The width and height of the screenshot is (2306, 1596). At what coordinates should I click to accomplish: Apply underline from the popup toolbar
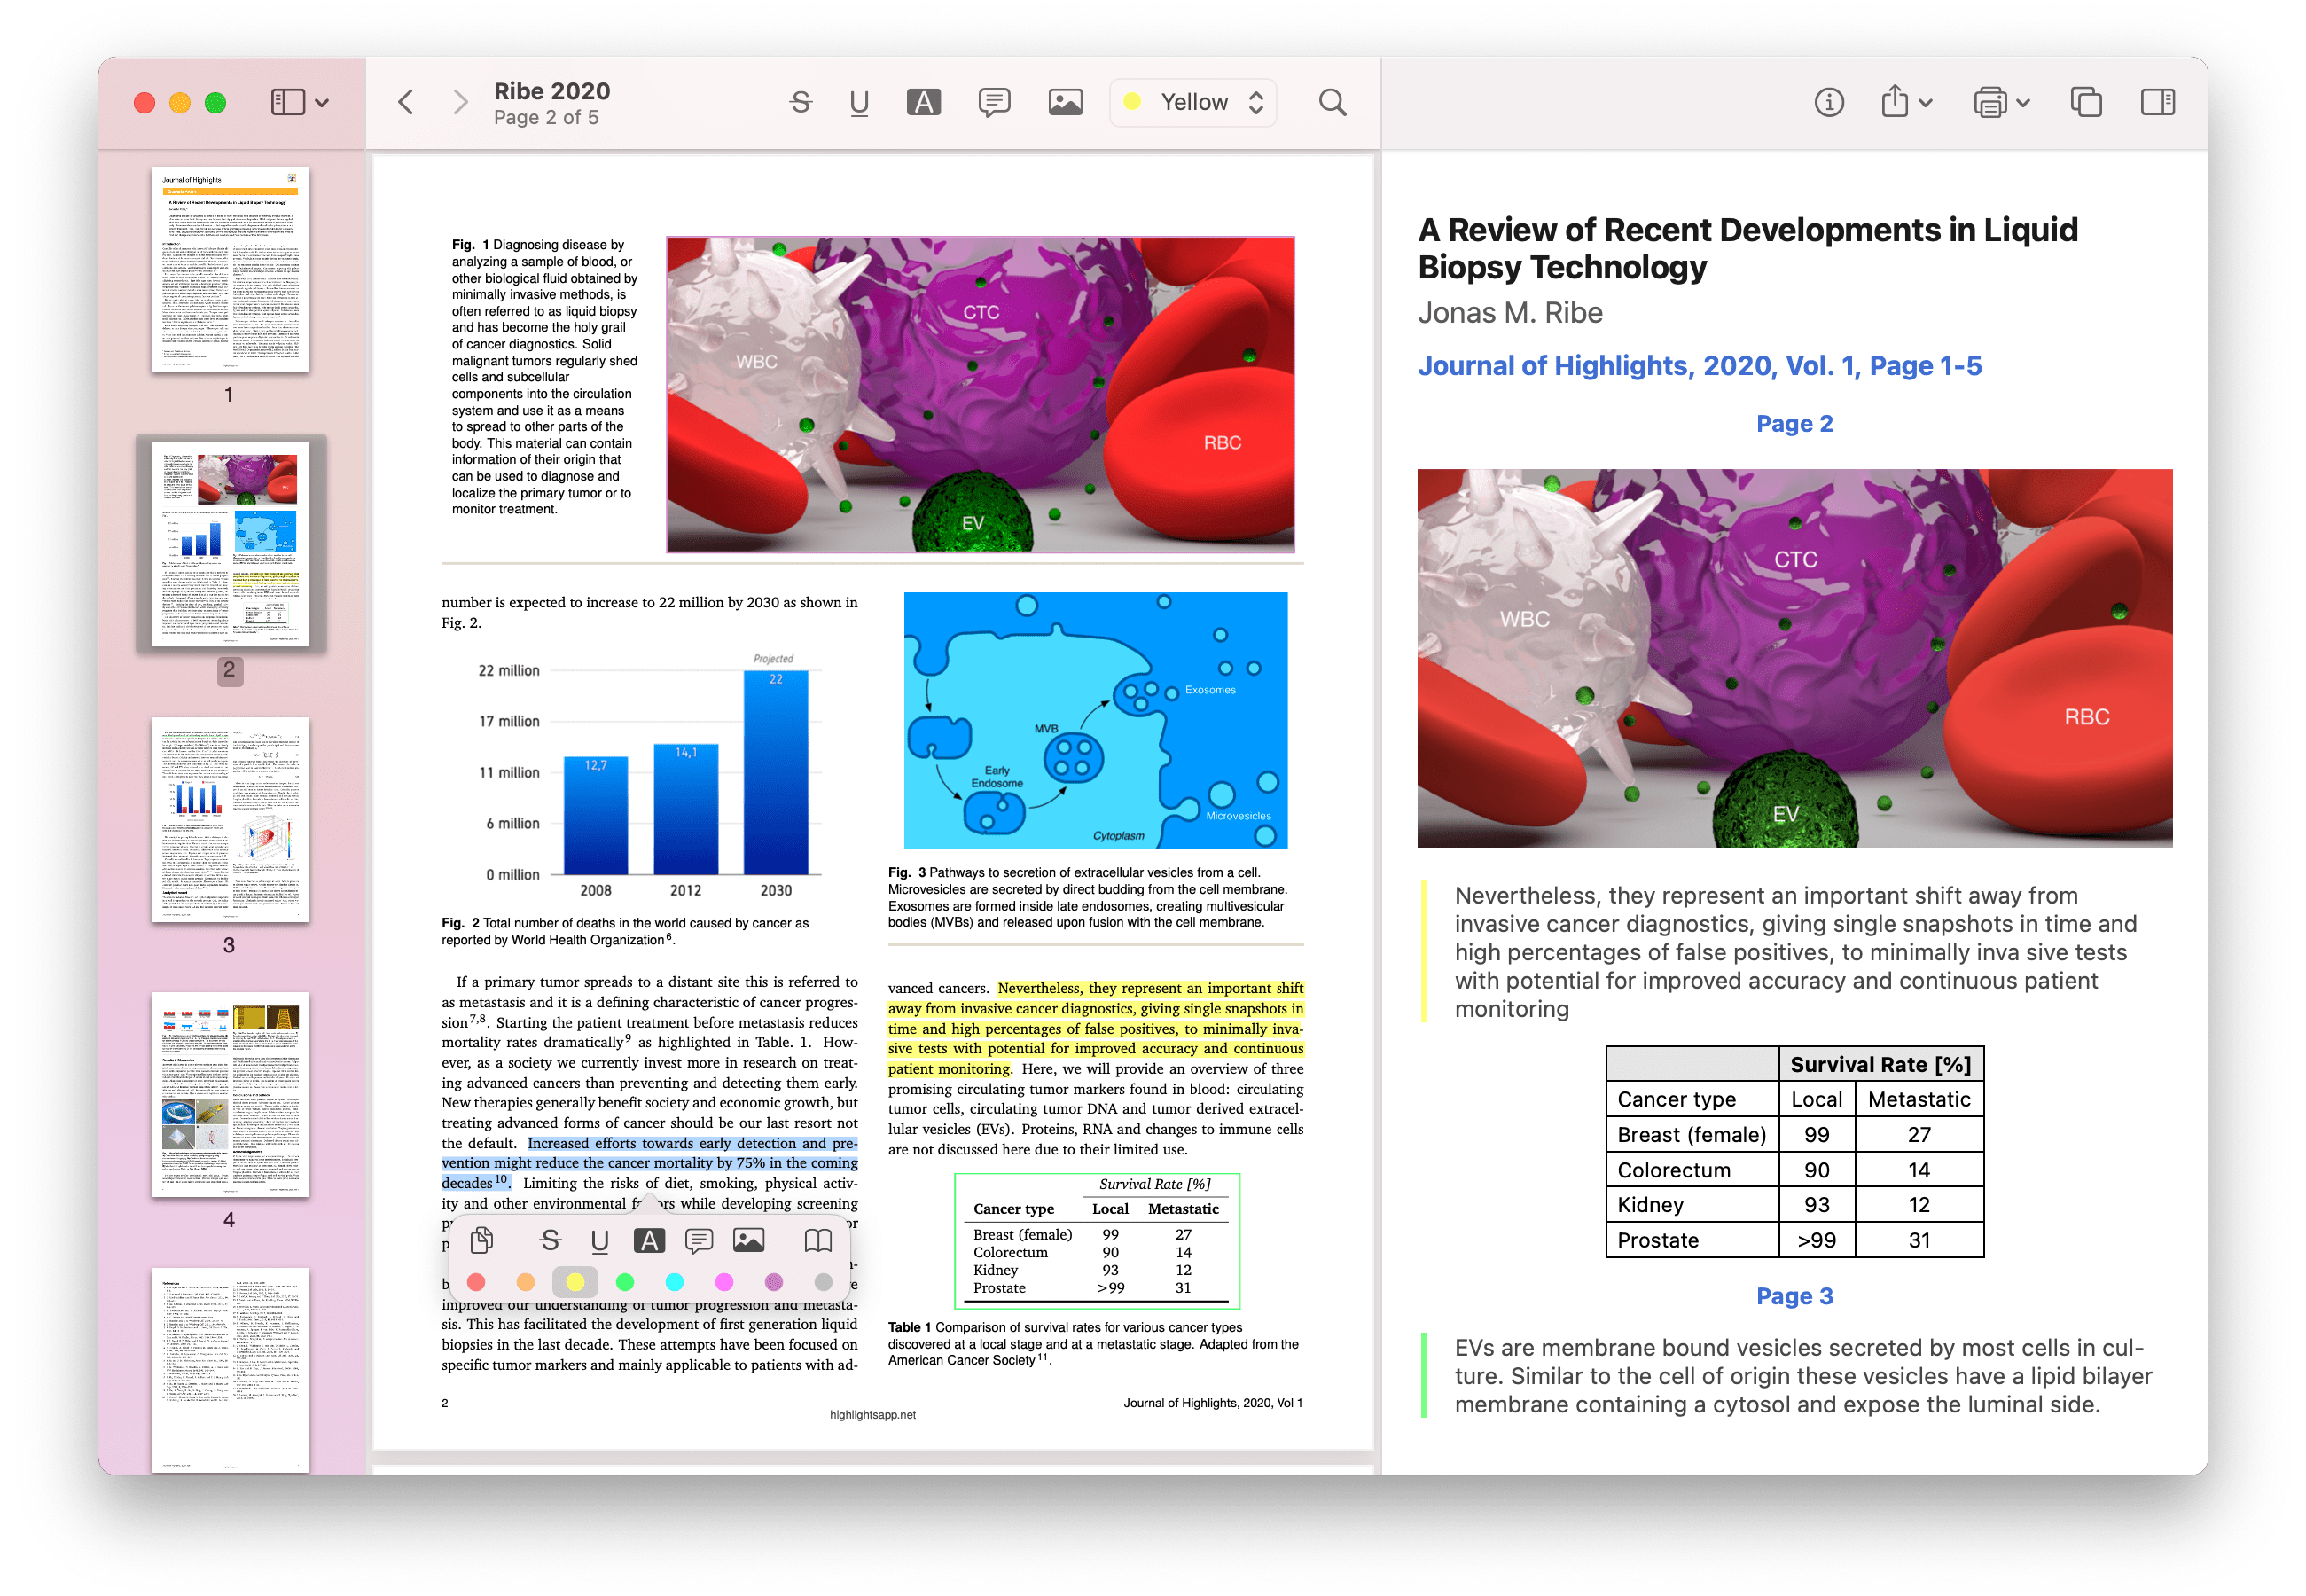pyautogui.click(x=600, y=1241)
